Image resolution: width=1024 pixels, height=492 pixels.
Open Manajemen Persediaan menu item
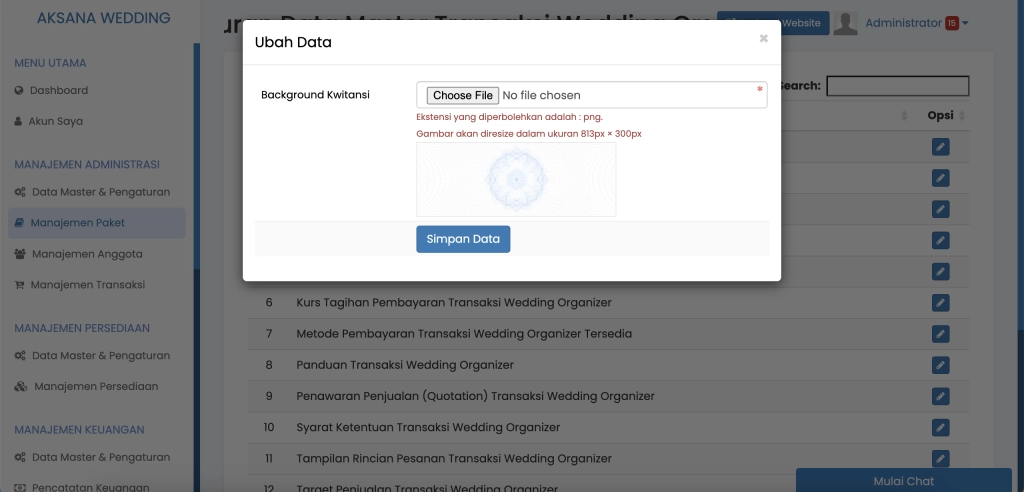pos(96,387)
